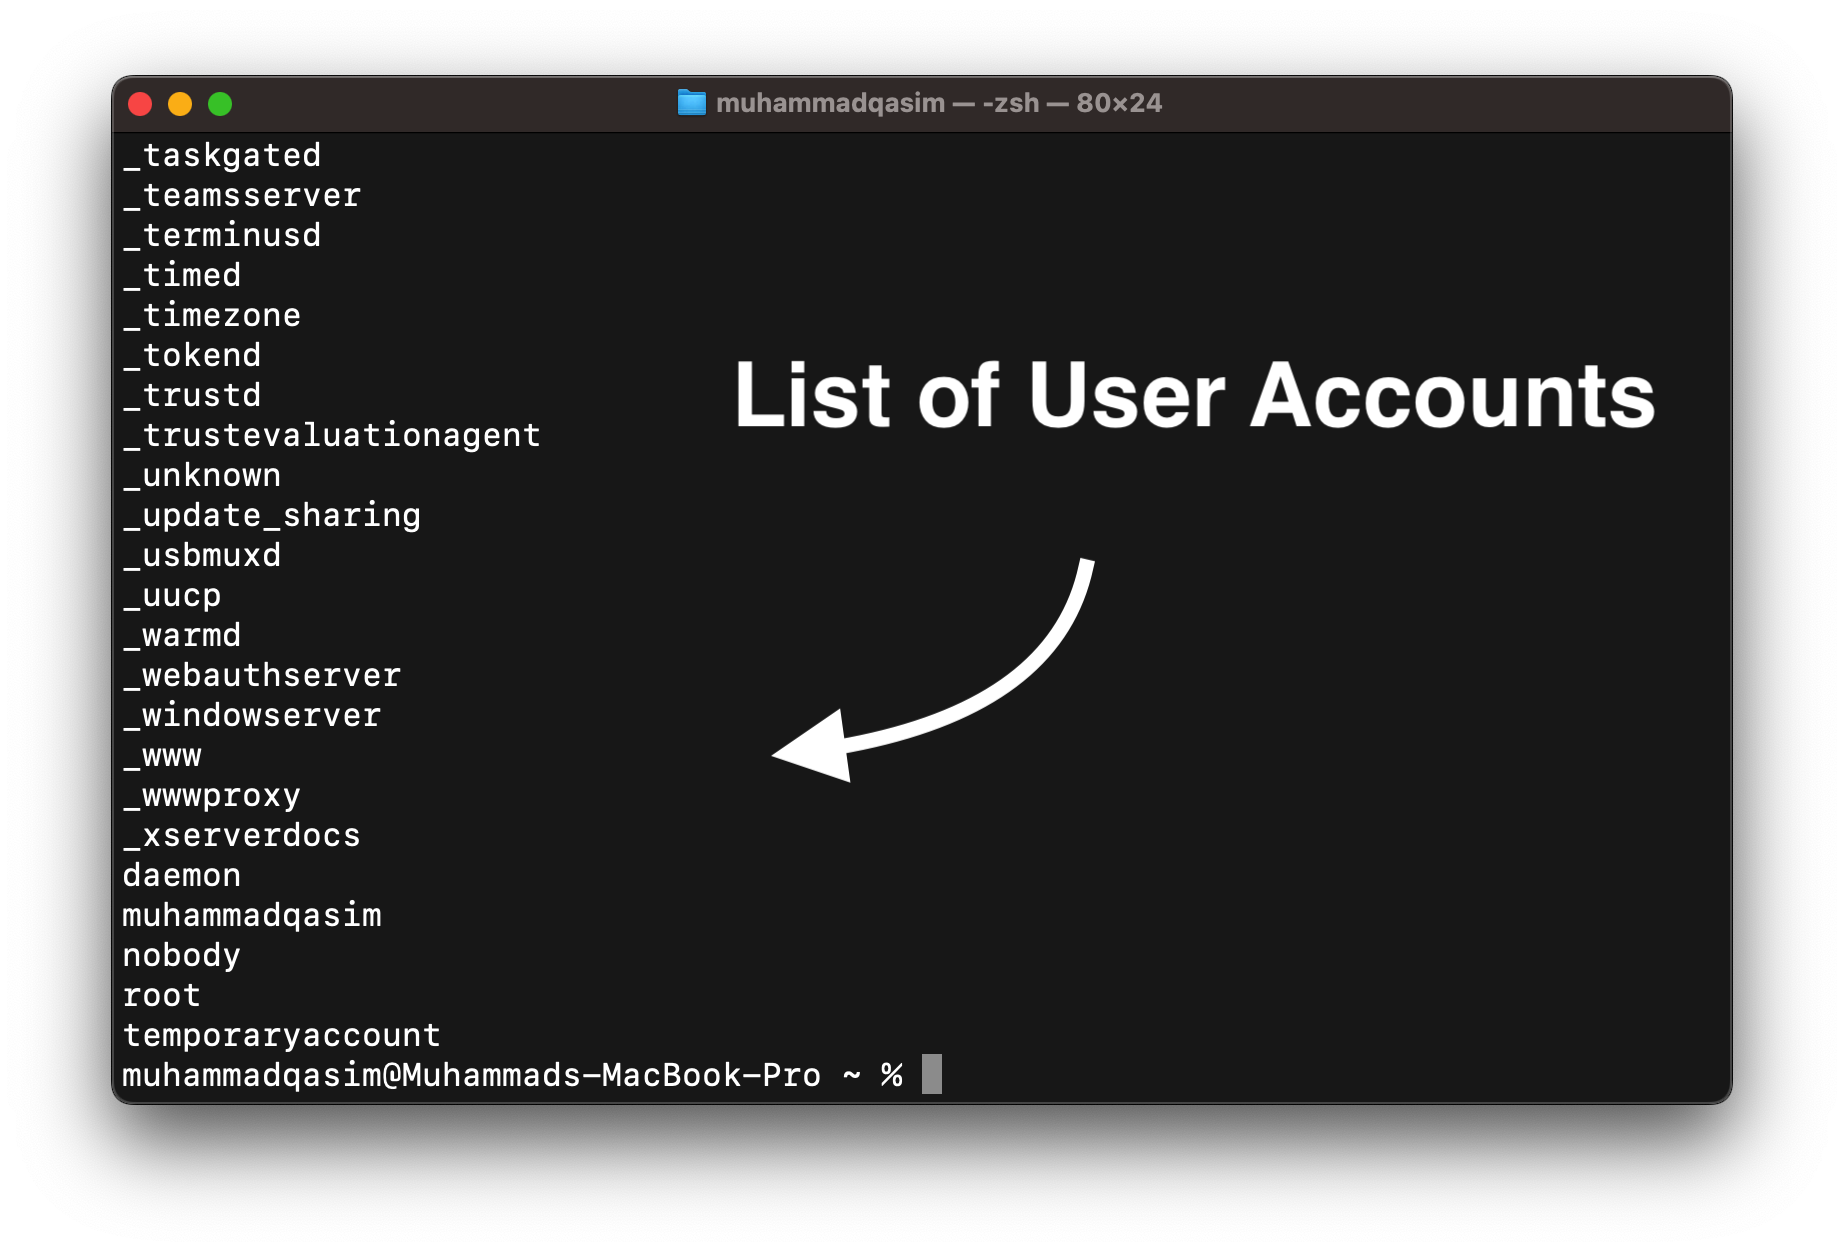The width and height of the screenshot is (1844, 1252).
Task: Click the terminal cursor block after the prompt
Action: pyautogui.click(x=931, y=1074)
